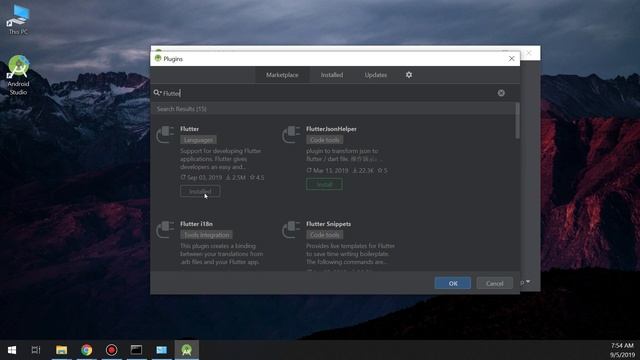Screen dimensions: 640x360
Task: Click Languages tag on Flutter plugin
Action: click(198, 140)
